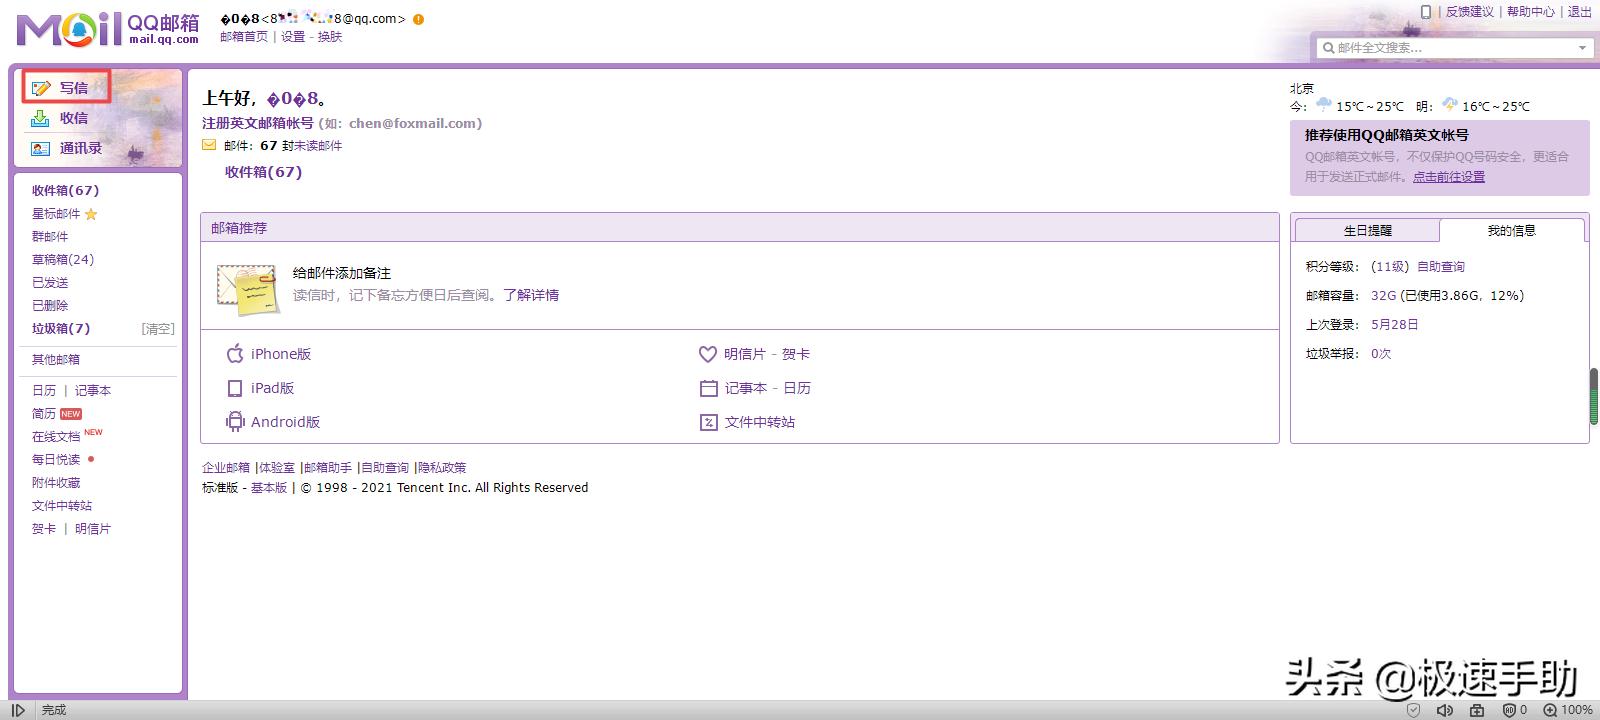Click today's rain weather icon
Viewport: 1600px width, 720px height.
pos(1324,104)
